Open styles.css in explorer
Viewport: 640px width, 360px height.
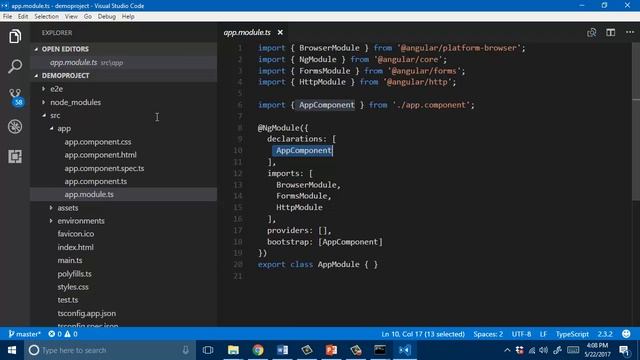(73, 287)
